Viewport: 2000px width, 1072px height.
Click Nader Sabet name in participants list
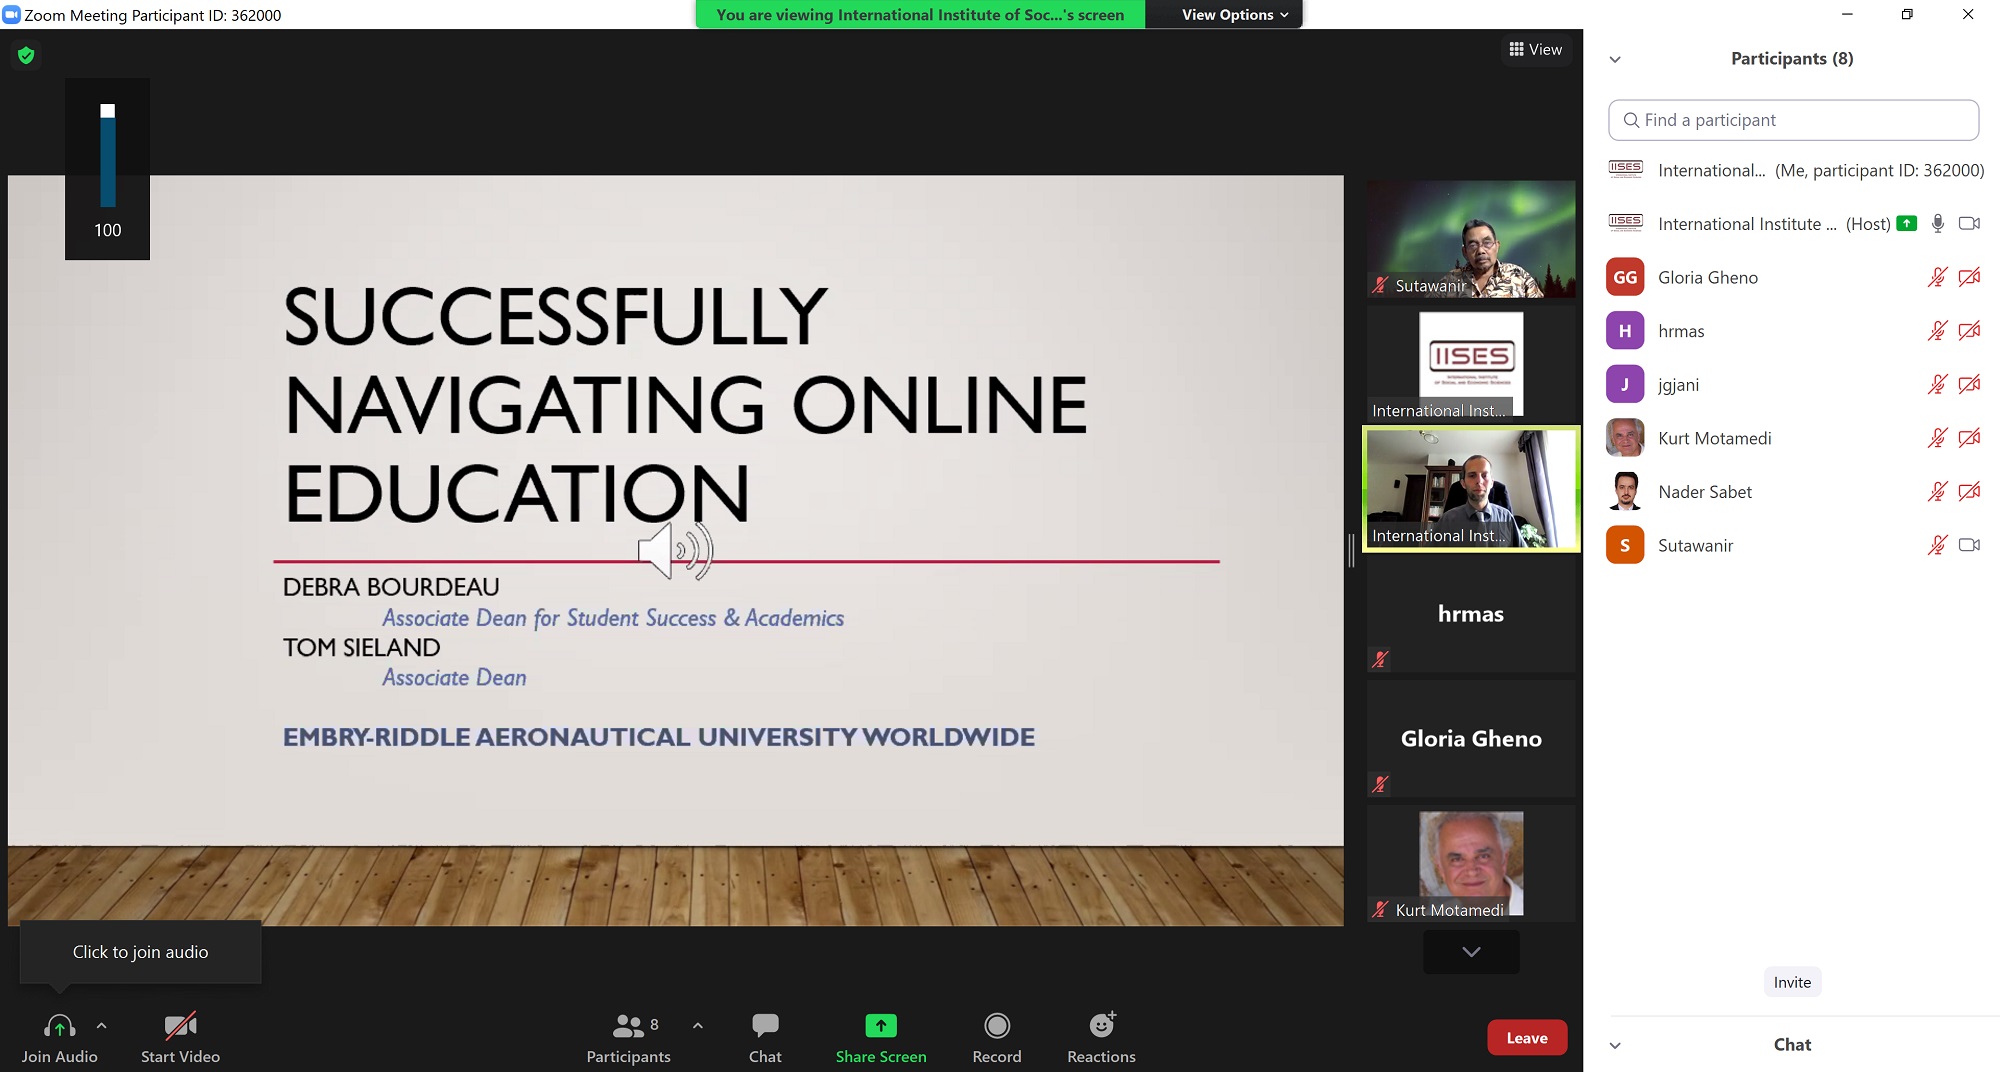tap(1705, 492)
